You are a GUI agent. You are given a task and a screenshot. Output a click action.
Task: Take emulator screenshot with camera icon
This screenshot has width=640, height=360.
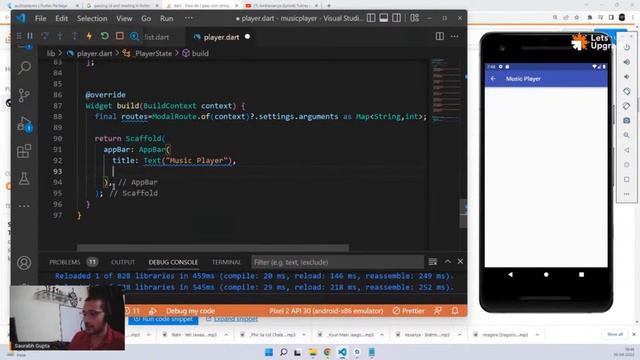(x=627, y=120)
